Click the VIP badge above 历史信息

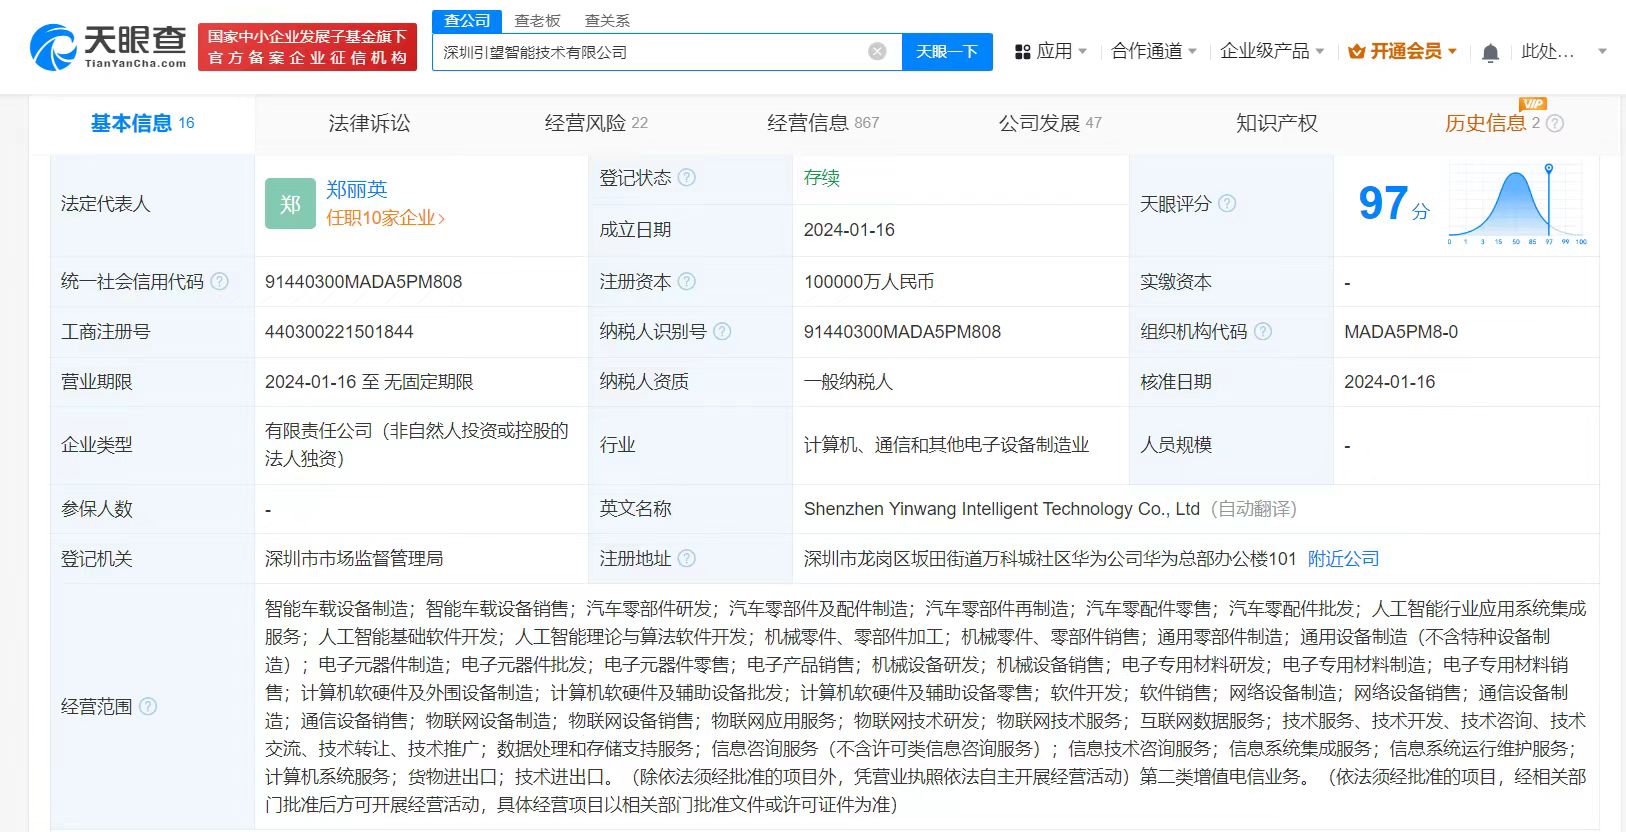click(x=1532, y=104)
